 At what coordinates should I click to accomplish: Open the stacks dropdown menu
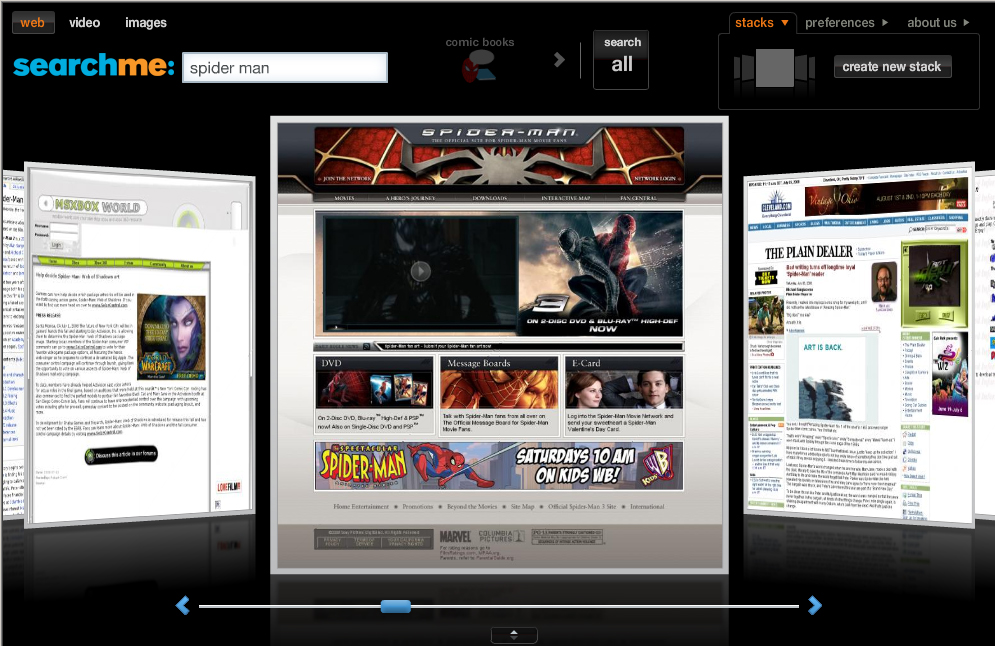pyautogui.click(x=761, y=23)
